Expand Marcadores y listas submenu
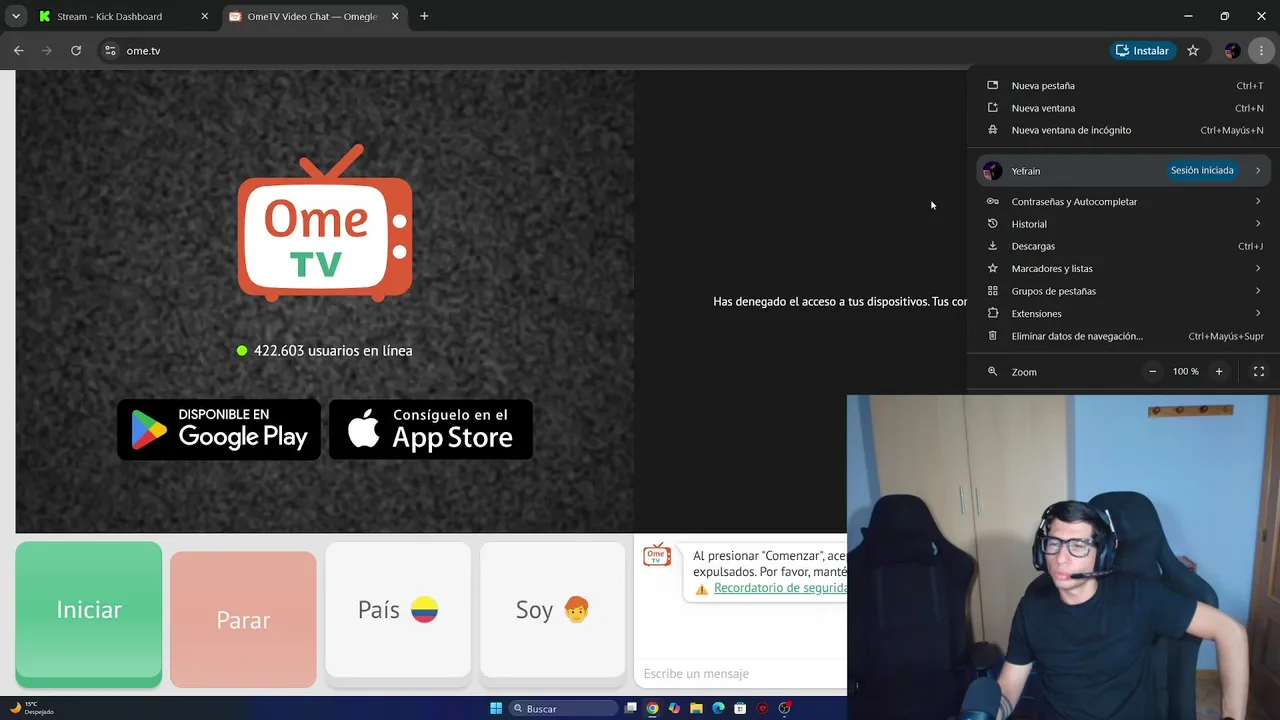Viewport: 1280px width, 720px height. (x=1124, y=268)
